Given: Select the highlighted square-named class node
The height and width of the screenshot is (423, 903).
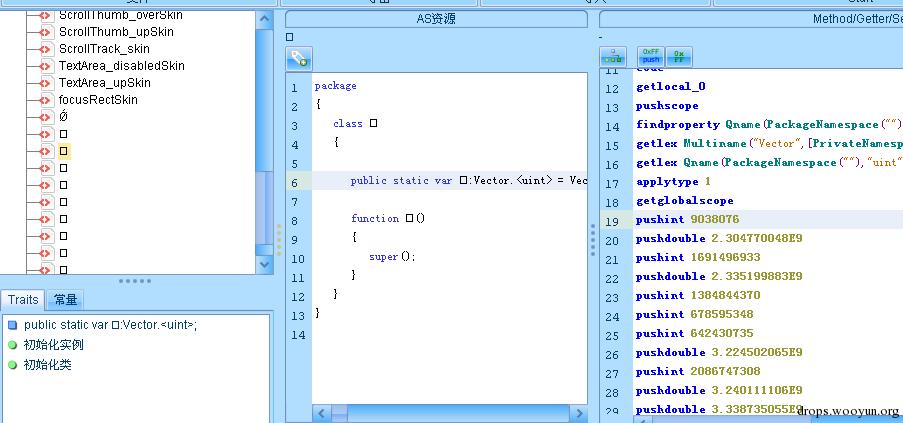Looking at the screenshot, I should (63, 151).
